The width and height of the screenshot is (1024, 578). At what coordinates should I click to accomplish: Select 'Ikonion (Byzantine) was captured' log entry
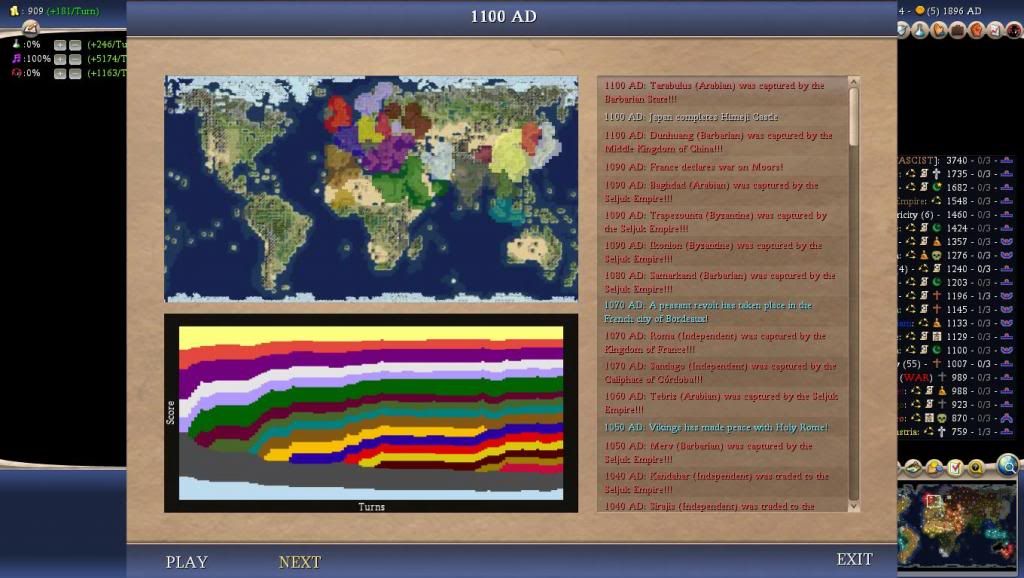coord(722,251)
